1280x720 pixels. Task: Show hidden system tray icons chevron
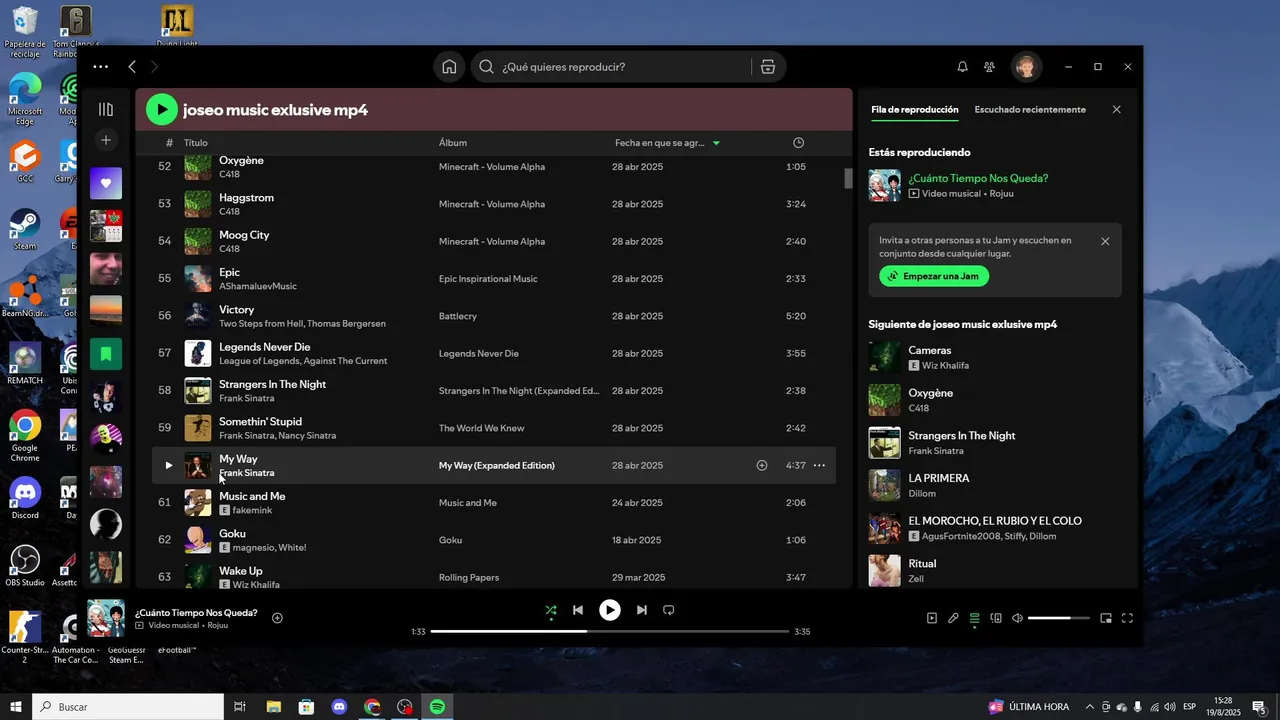1090,707
